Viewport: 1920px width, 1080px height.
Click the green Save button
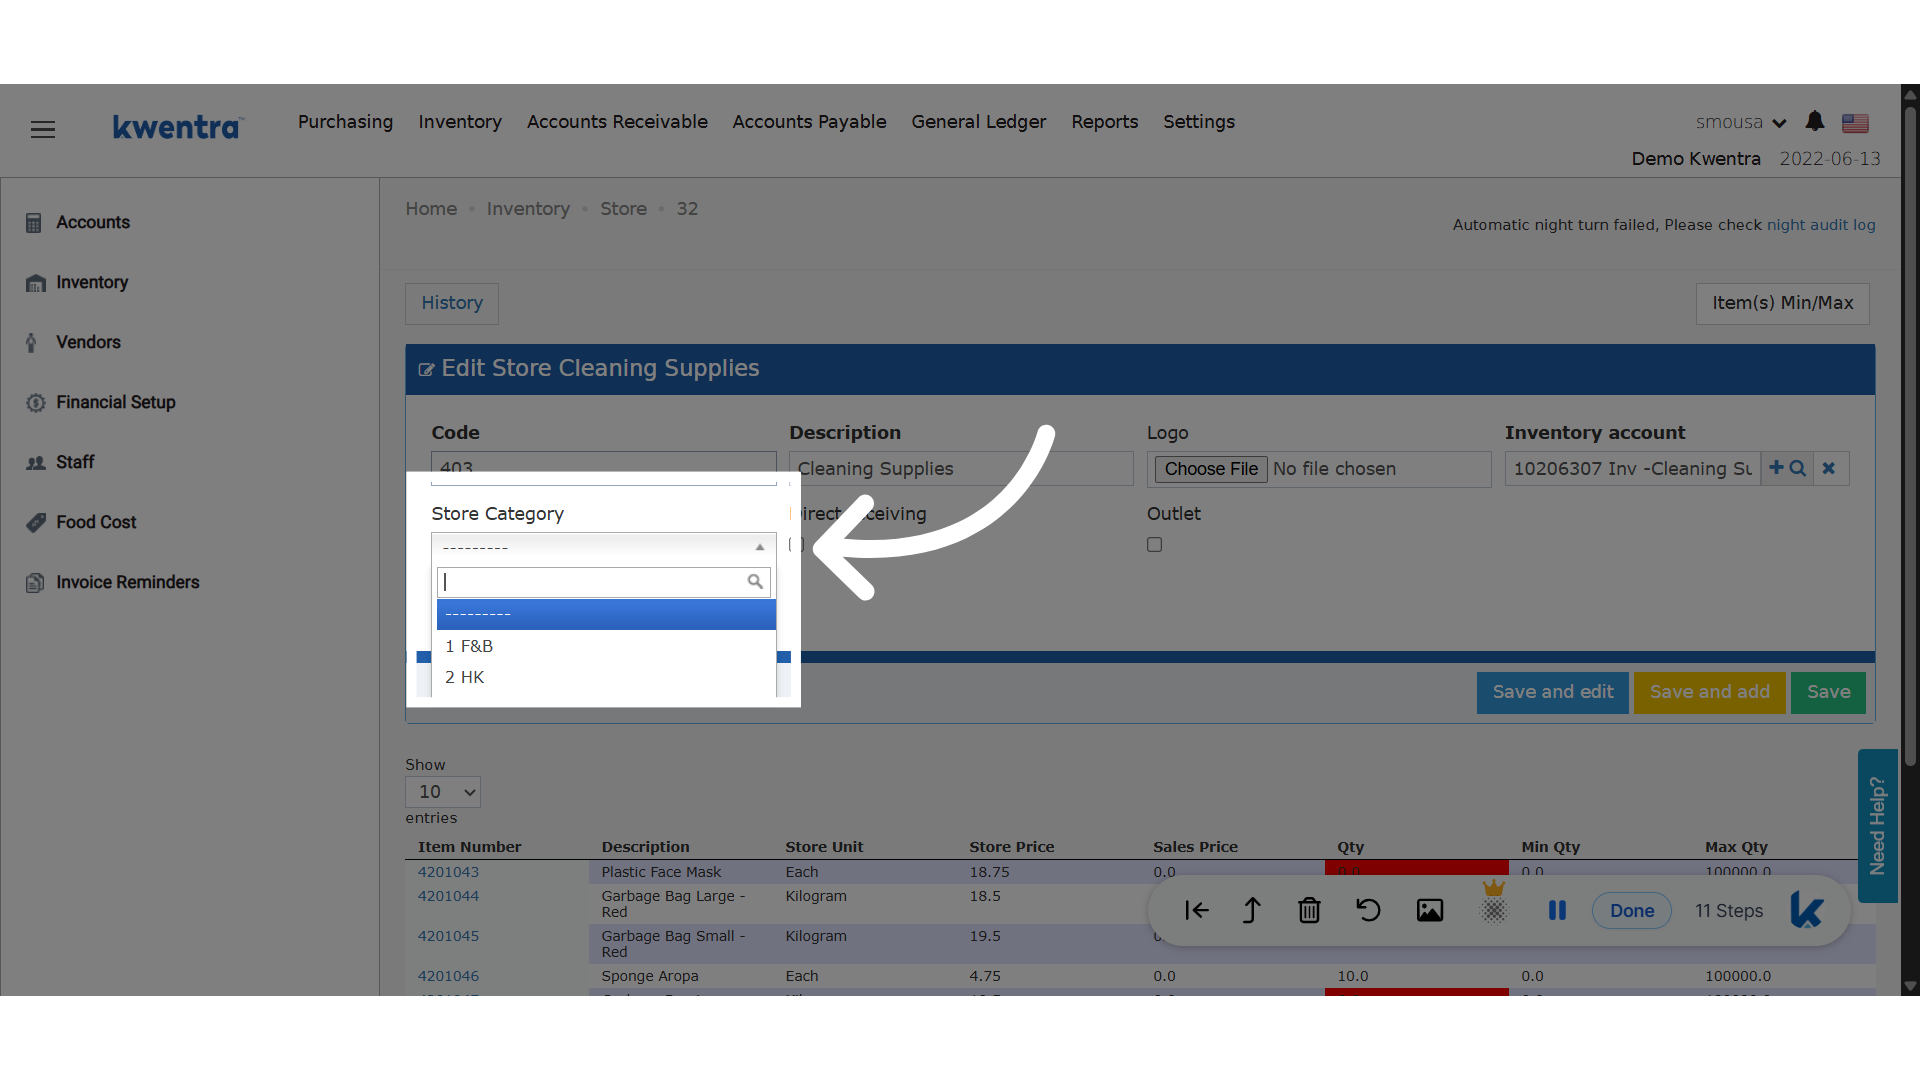pos(1828,692)
